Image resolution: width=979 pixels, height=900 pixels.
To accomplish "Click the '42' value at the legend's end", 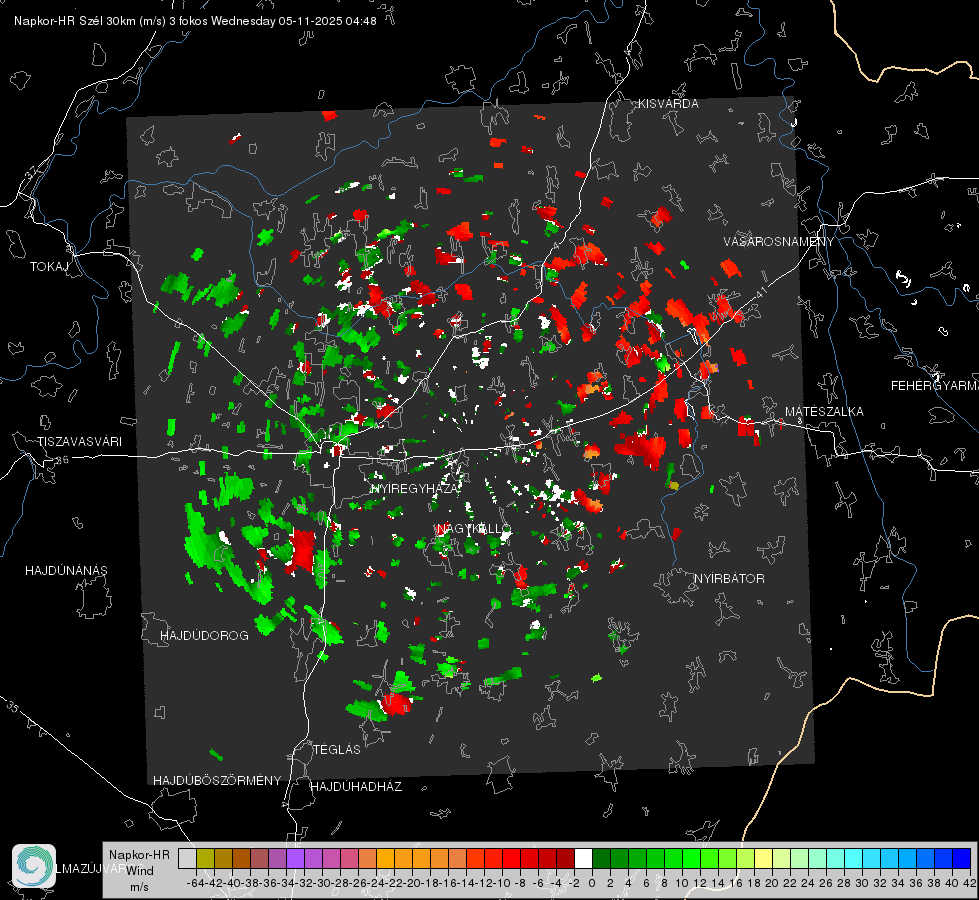I will tap(970, 883).
